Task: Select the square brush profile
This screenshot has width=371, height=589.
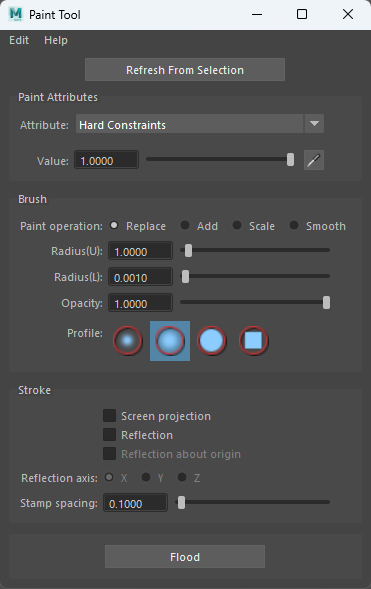Action: [x=253, y=341]
